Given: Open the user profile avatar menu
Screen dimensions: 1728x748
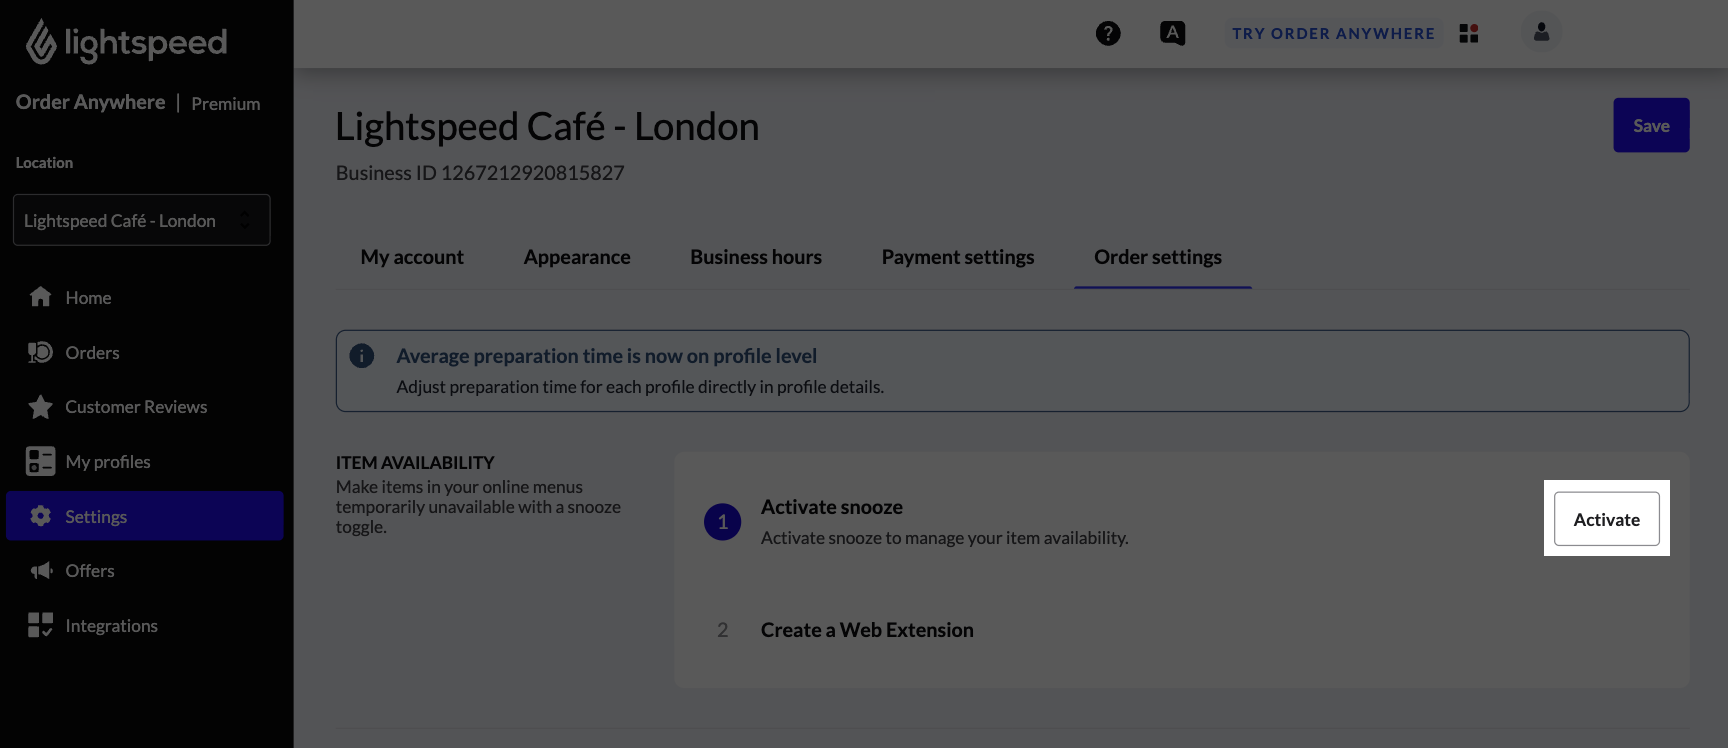Looking at the screenshot, I should click(x=1541, y=33).
